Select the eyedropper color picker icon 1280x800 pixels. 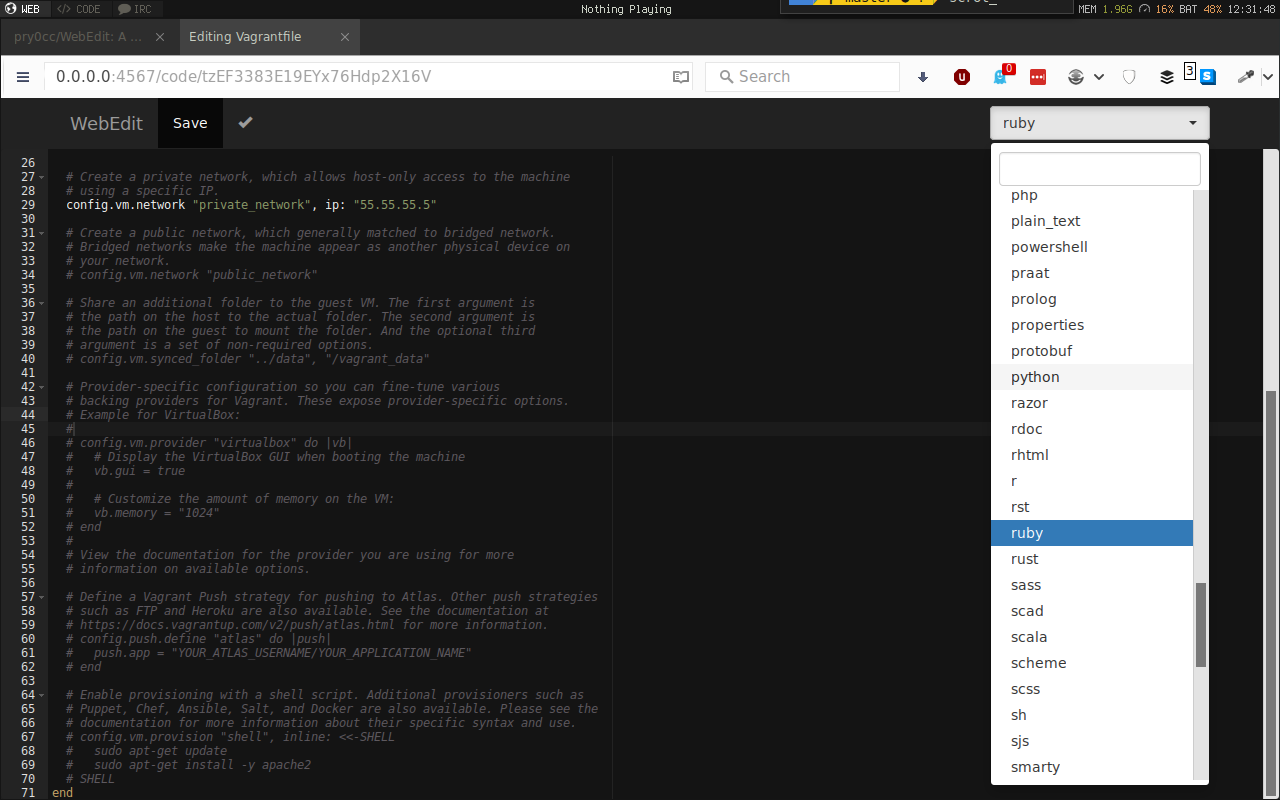tap(1246, 77)
